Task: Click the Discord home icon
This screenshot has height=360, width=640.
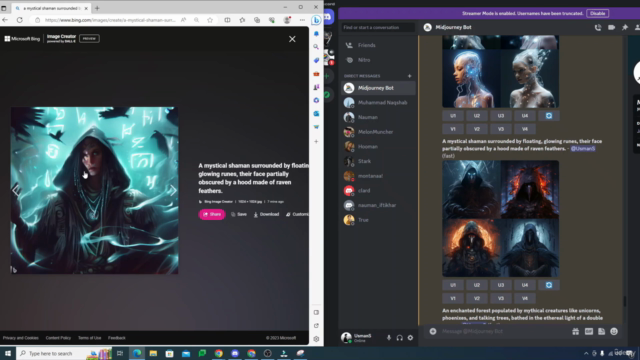Action: click(x=329, y=17)
